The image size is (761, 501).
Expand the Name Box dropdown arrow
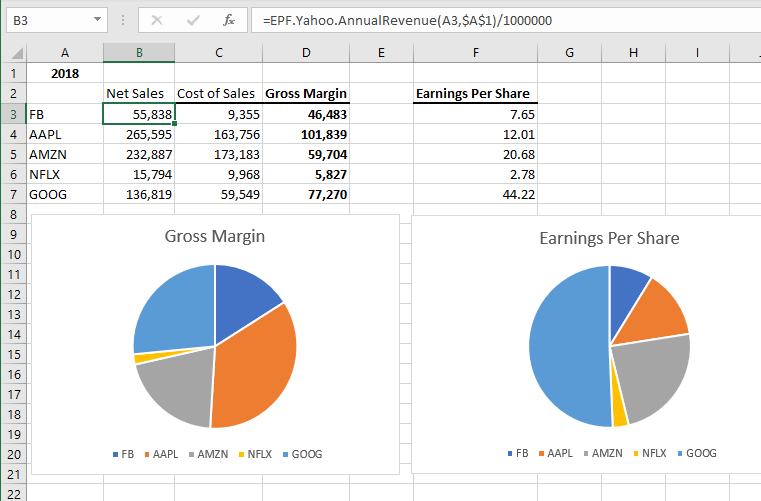pos(98,19)
